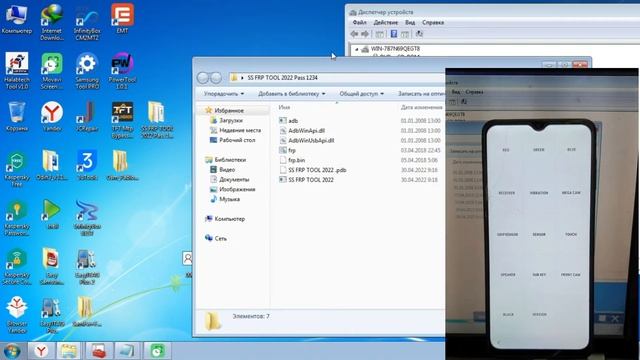Launch Movavi Screen recorder shortcut
640x360 pixels.
pyautogui.click(x=51, y=71)
